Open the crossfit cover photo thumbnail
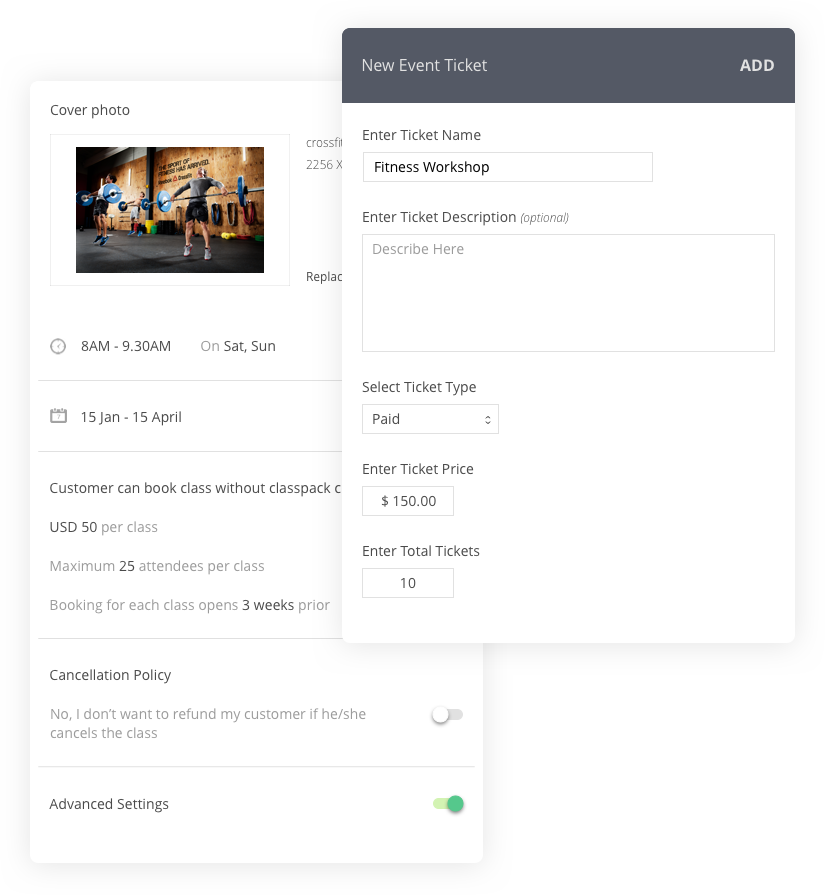This screenshot has height=895, width=825. click(x=170, y=210)
